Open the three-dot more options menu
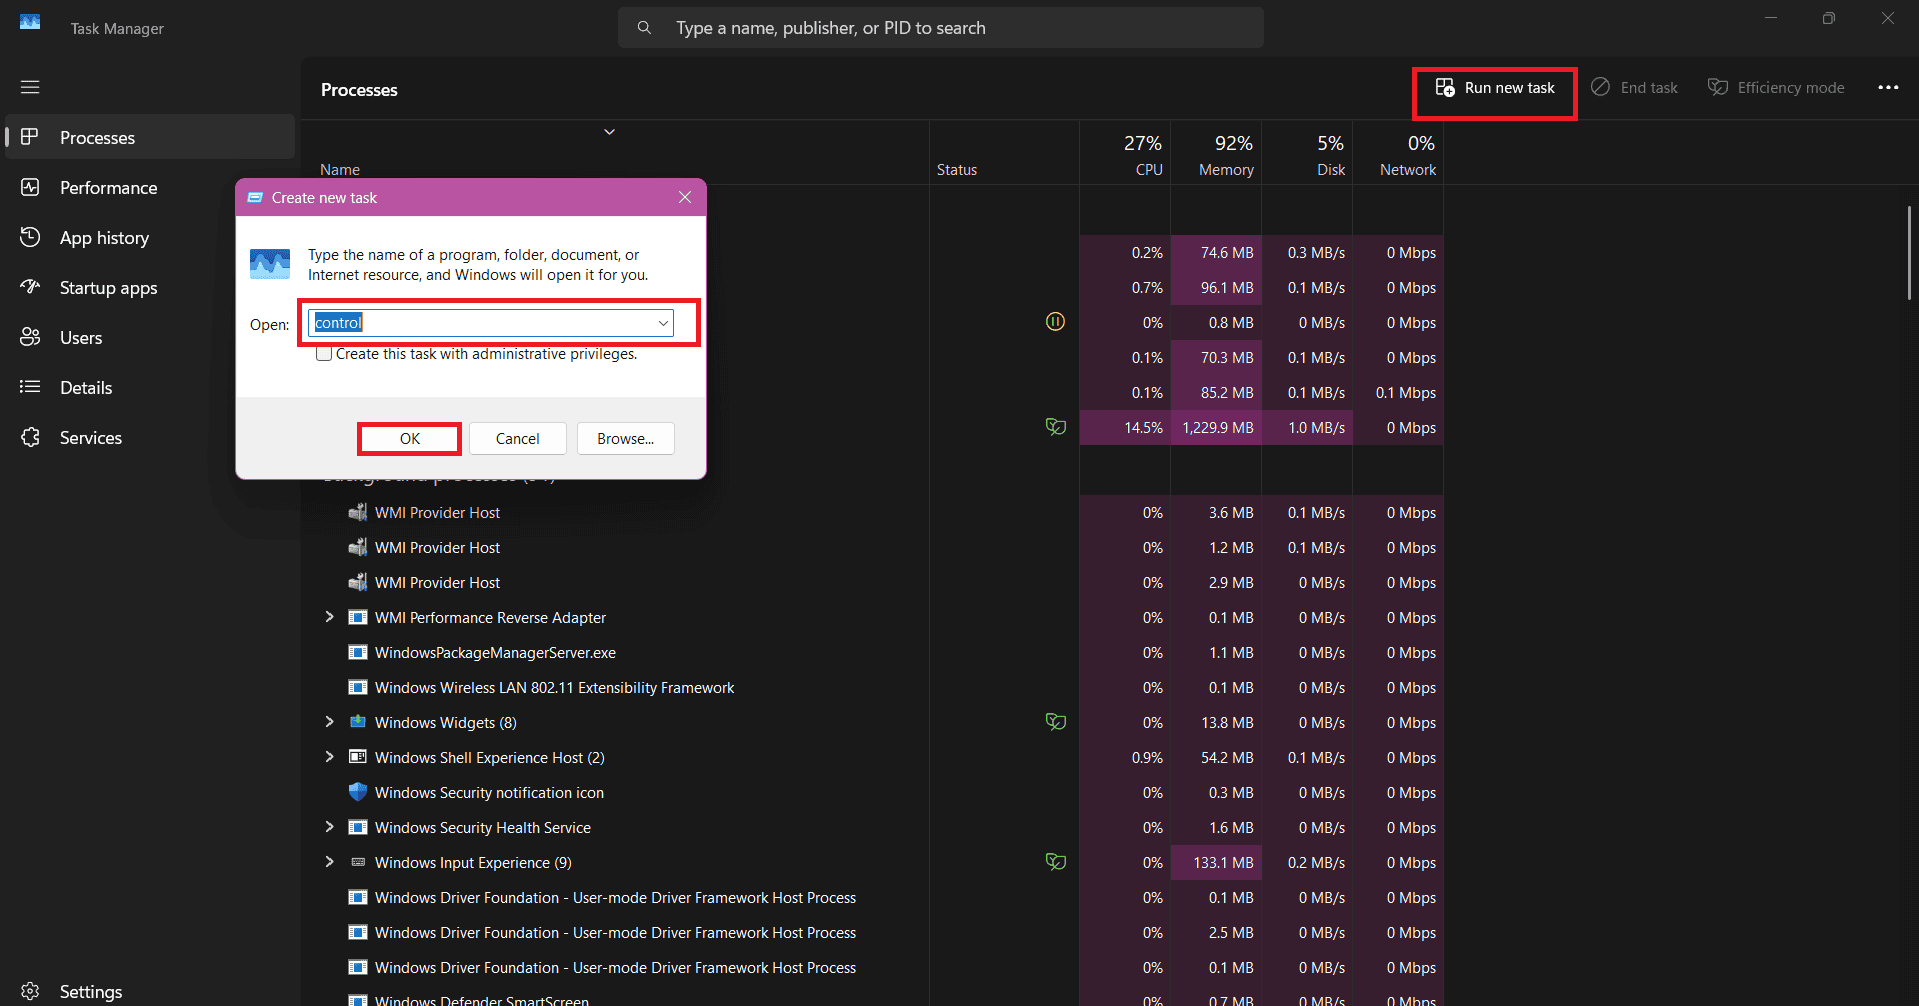 coord(1888,88)
